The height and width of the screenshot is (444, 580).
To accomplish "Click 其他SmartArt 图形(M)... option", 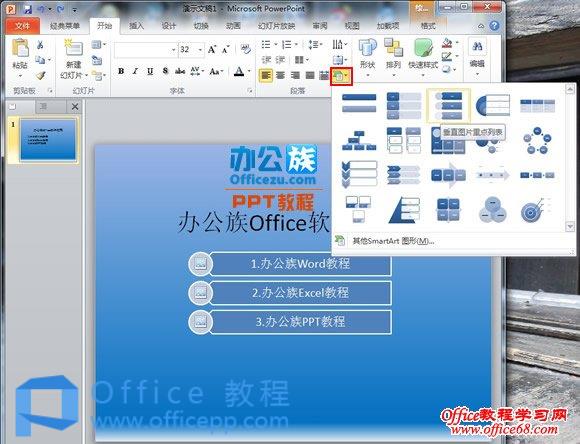I will (x=393, y=241).
